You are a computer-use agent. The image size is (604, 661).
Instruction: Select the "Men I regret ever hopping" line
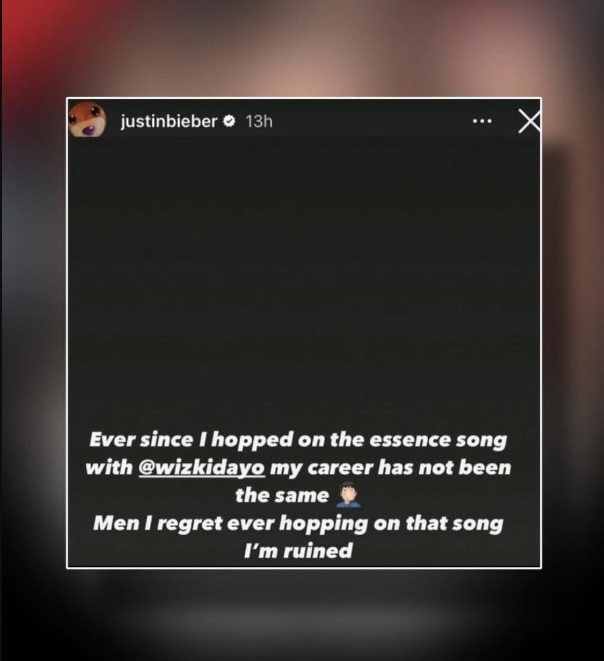point(298,524)
